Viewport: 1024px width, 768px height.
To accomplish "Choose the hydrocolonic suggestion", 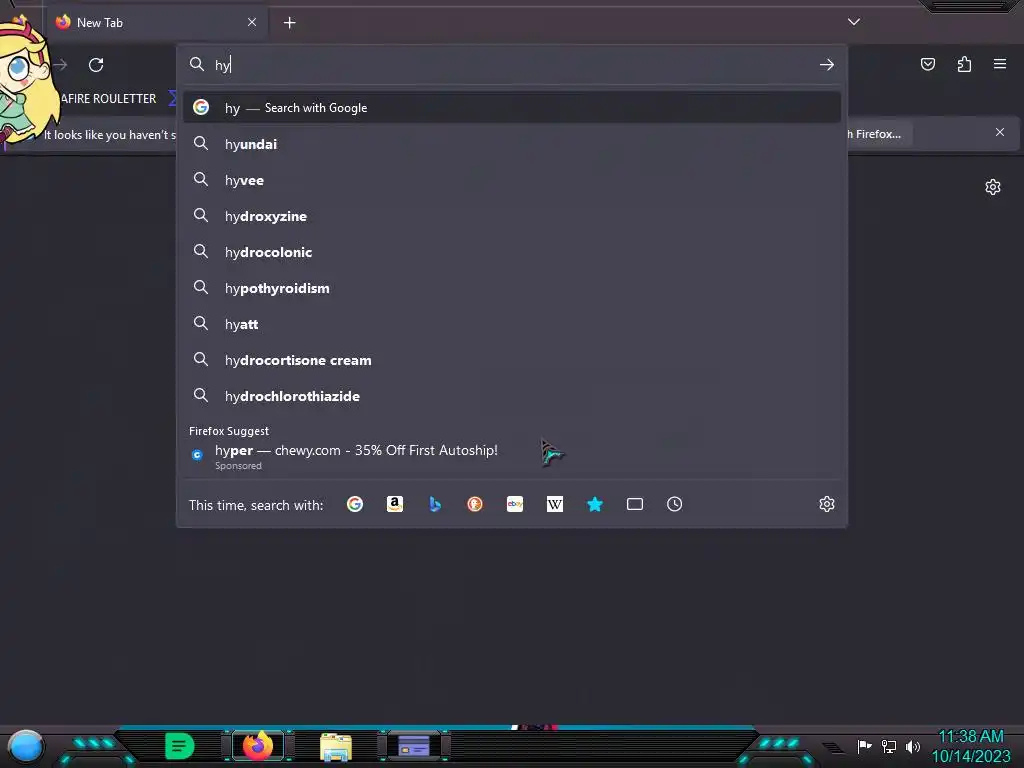I will point(512,252).
